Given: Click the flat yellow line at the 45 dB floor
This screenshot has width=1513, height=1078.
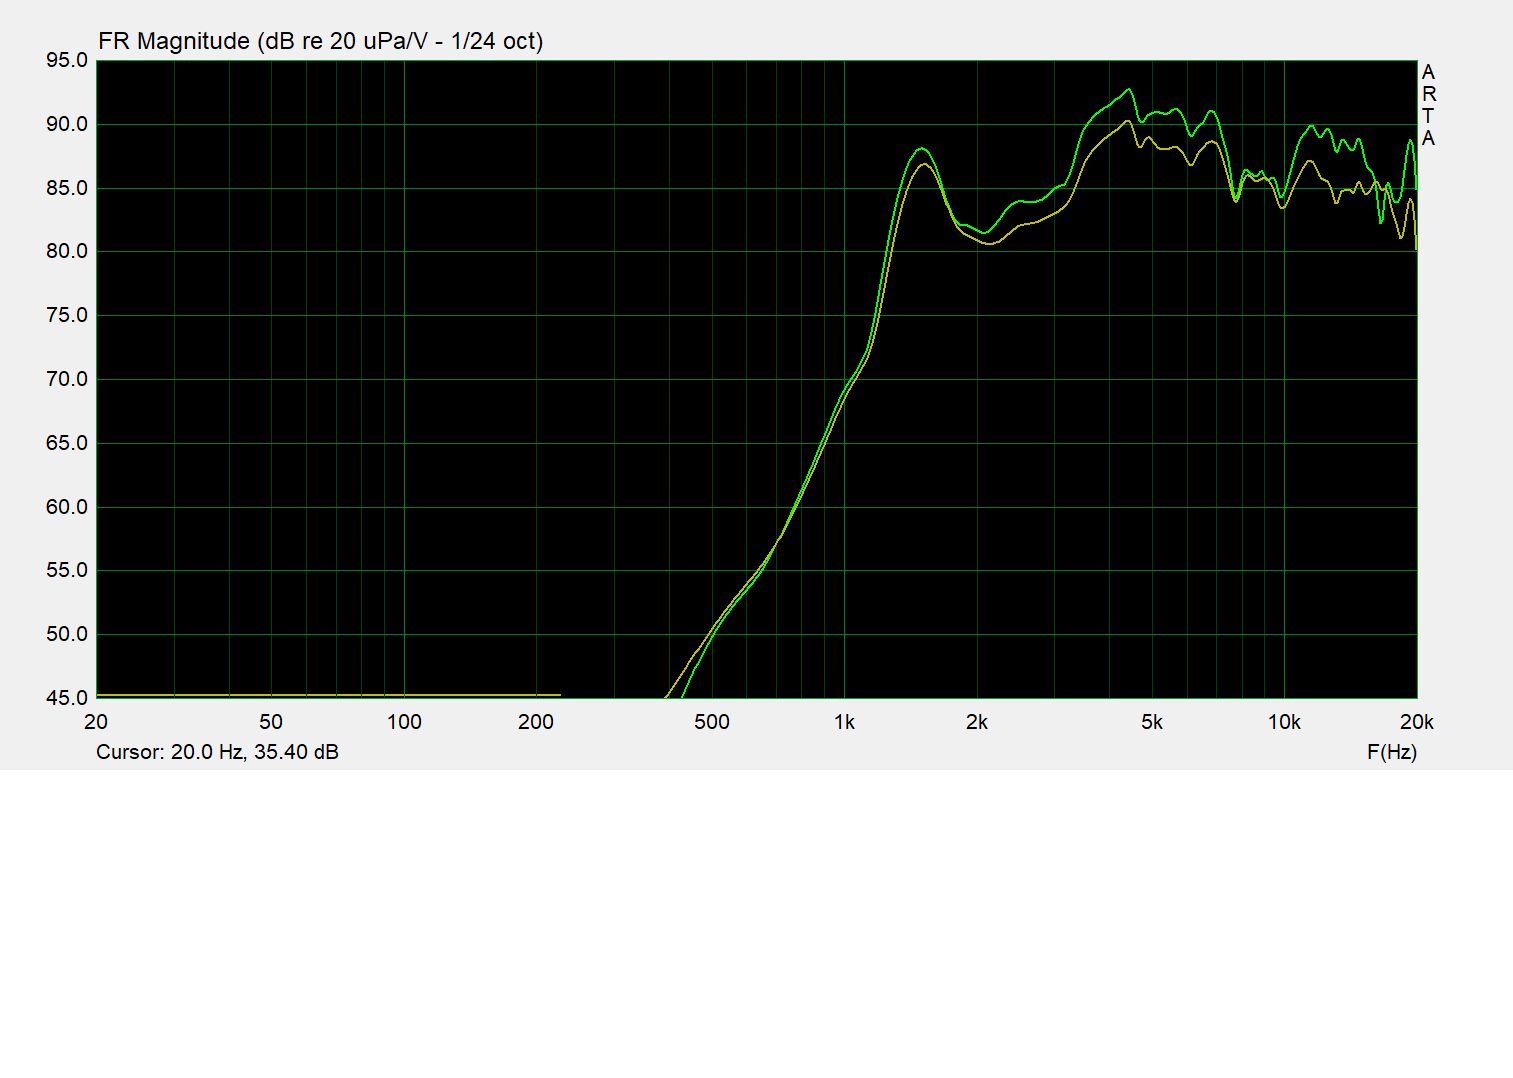Looking at the screenshot, I should click(x=330, y=695).
